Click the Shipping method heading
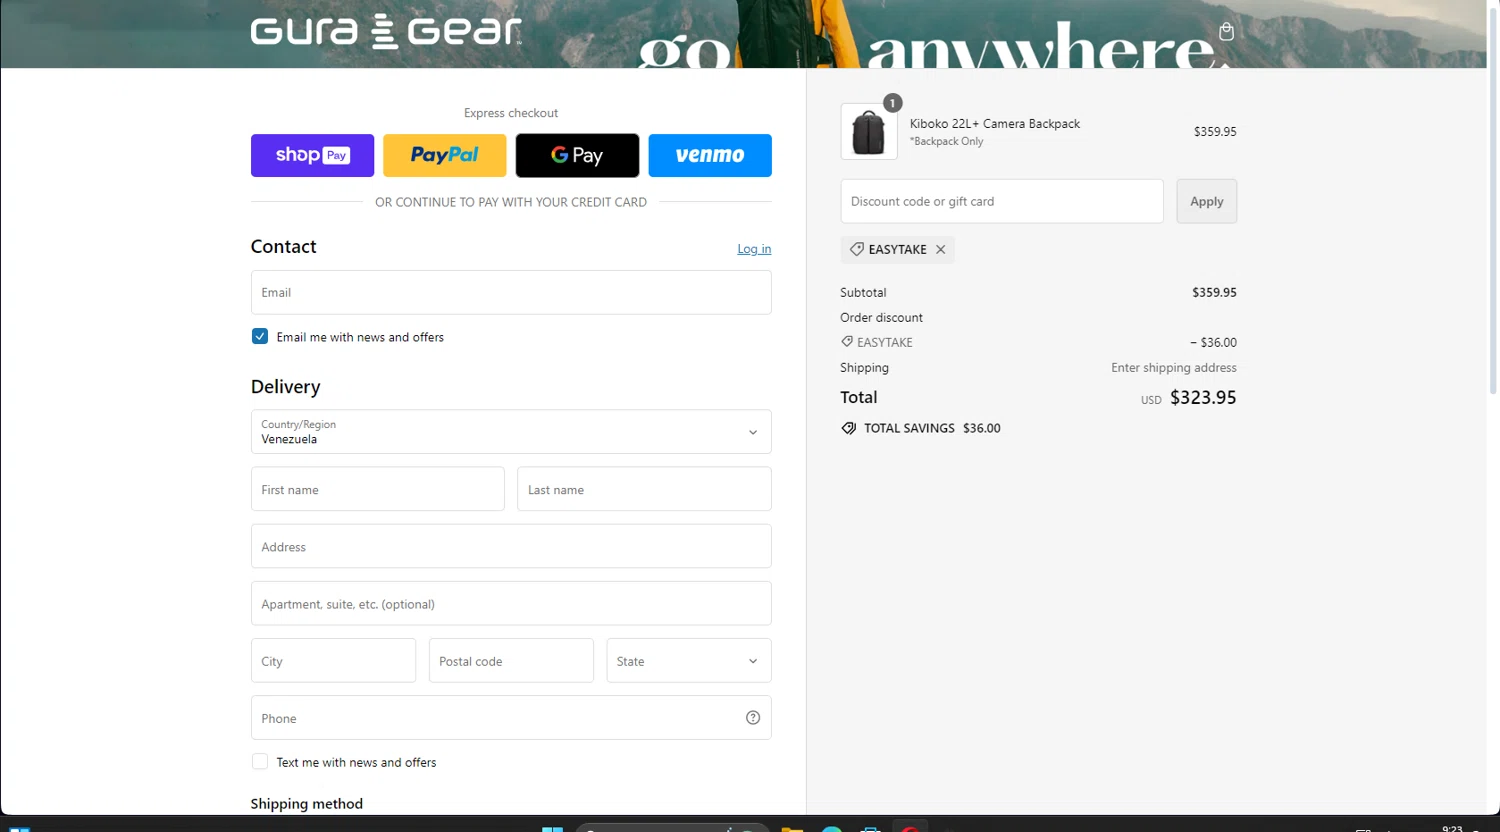Screen dimensions: 1500x832 [307, 804]
